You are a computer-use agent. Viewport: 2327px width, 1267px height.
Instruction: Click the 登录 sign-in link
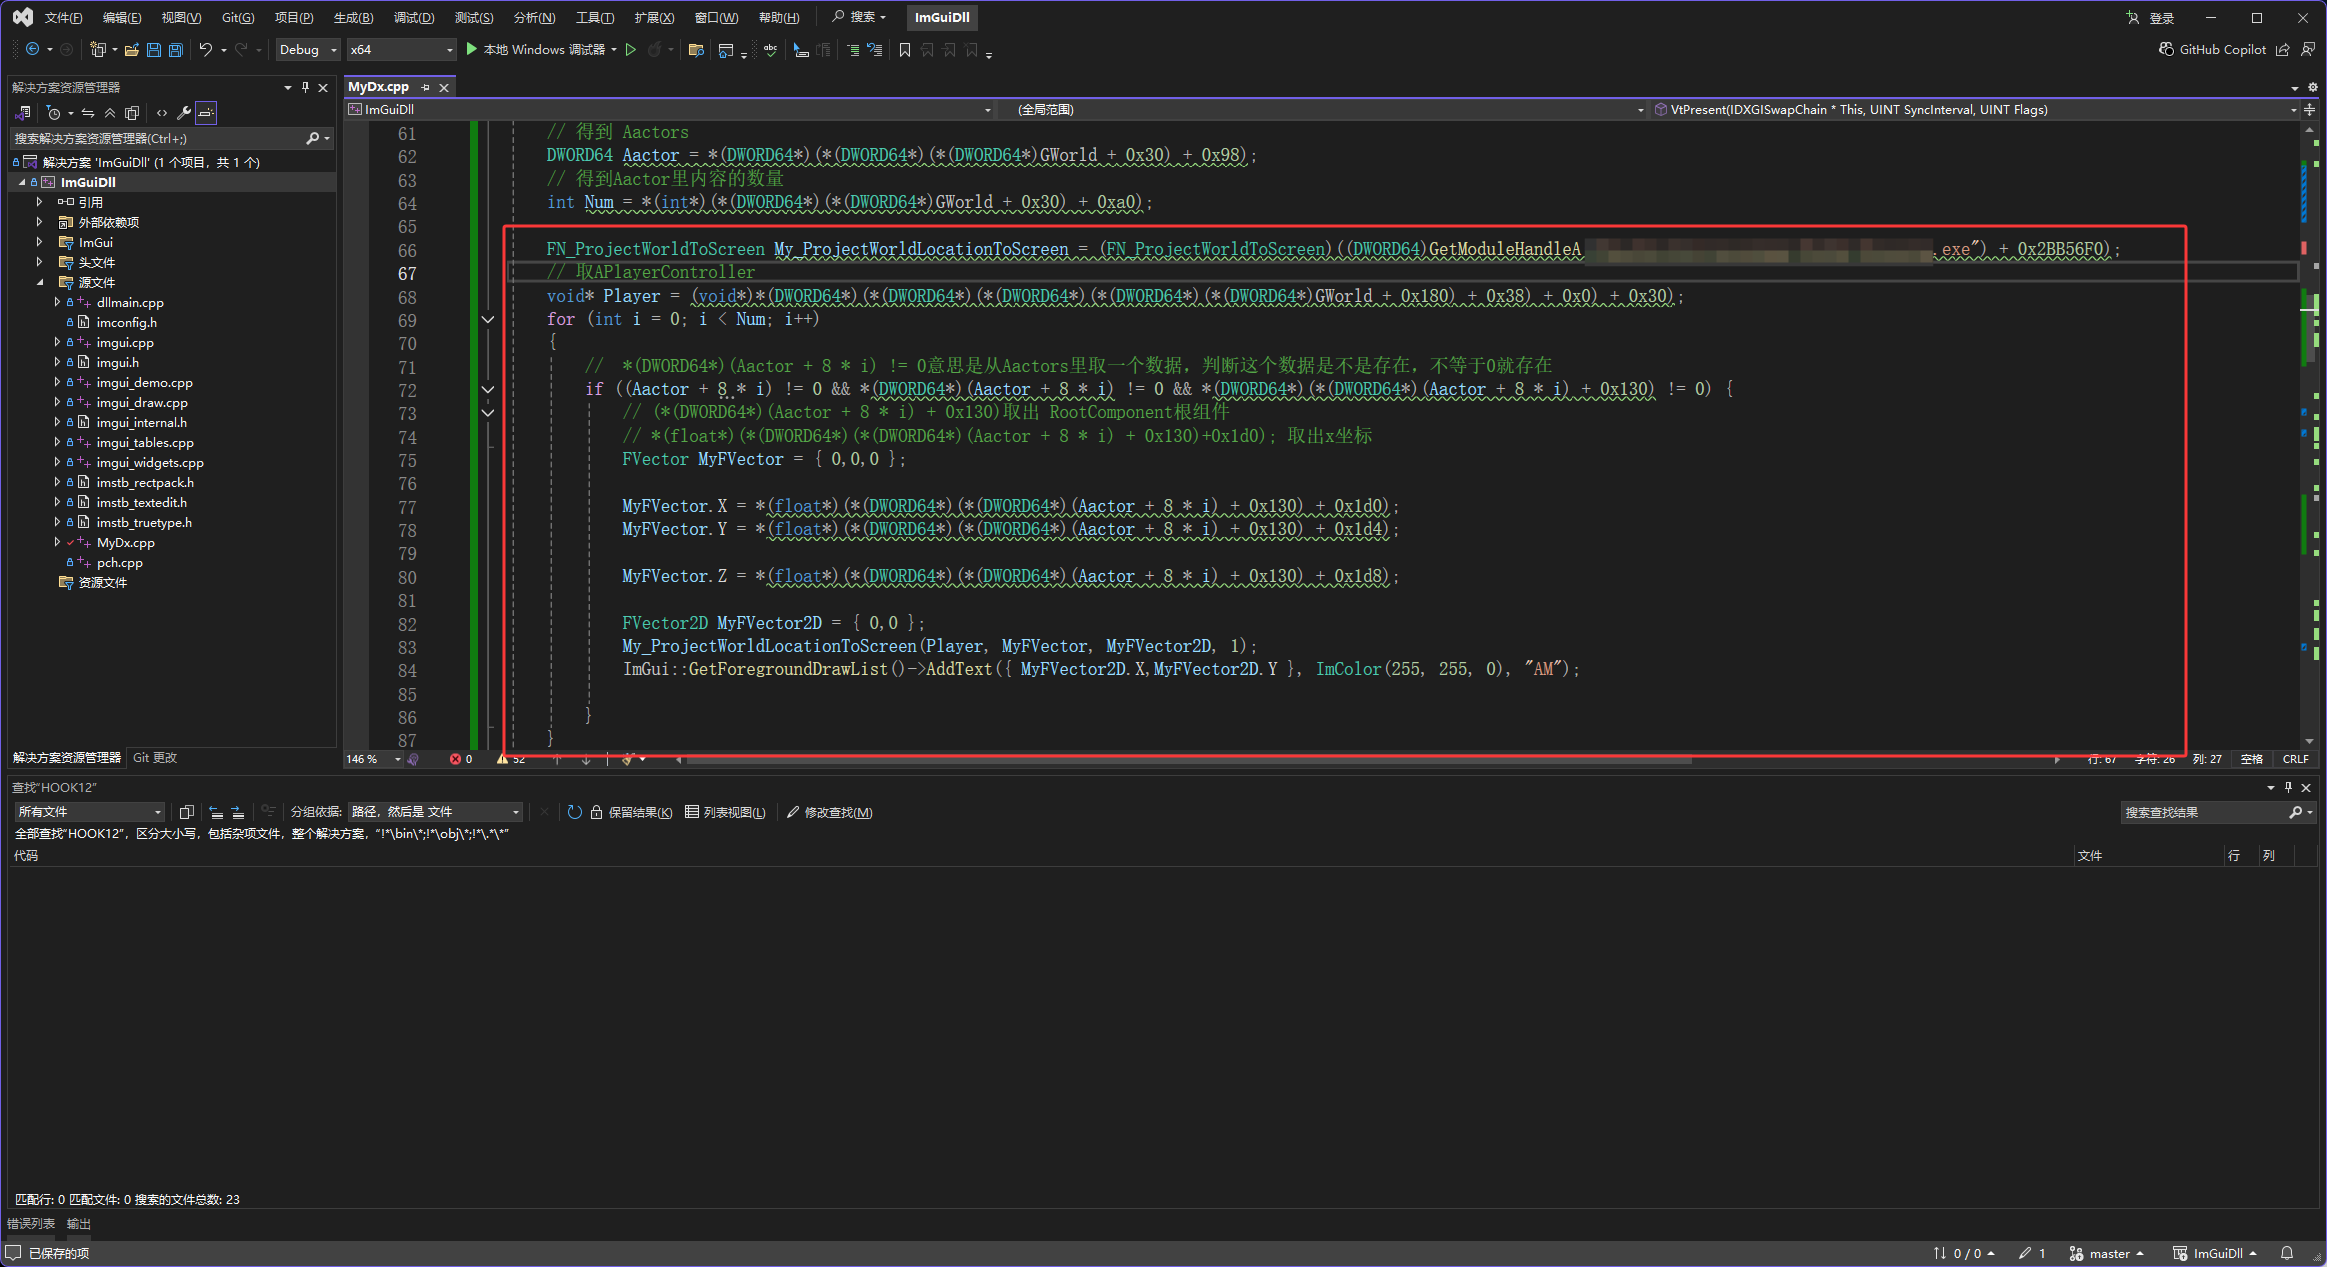point(2161,18)
